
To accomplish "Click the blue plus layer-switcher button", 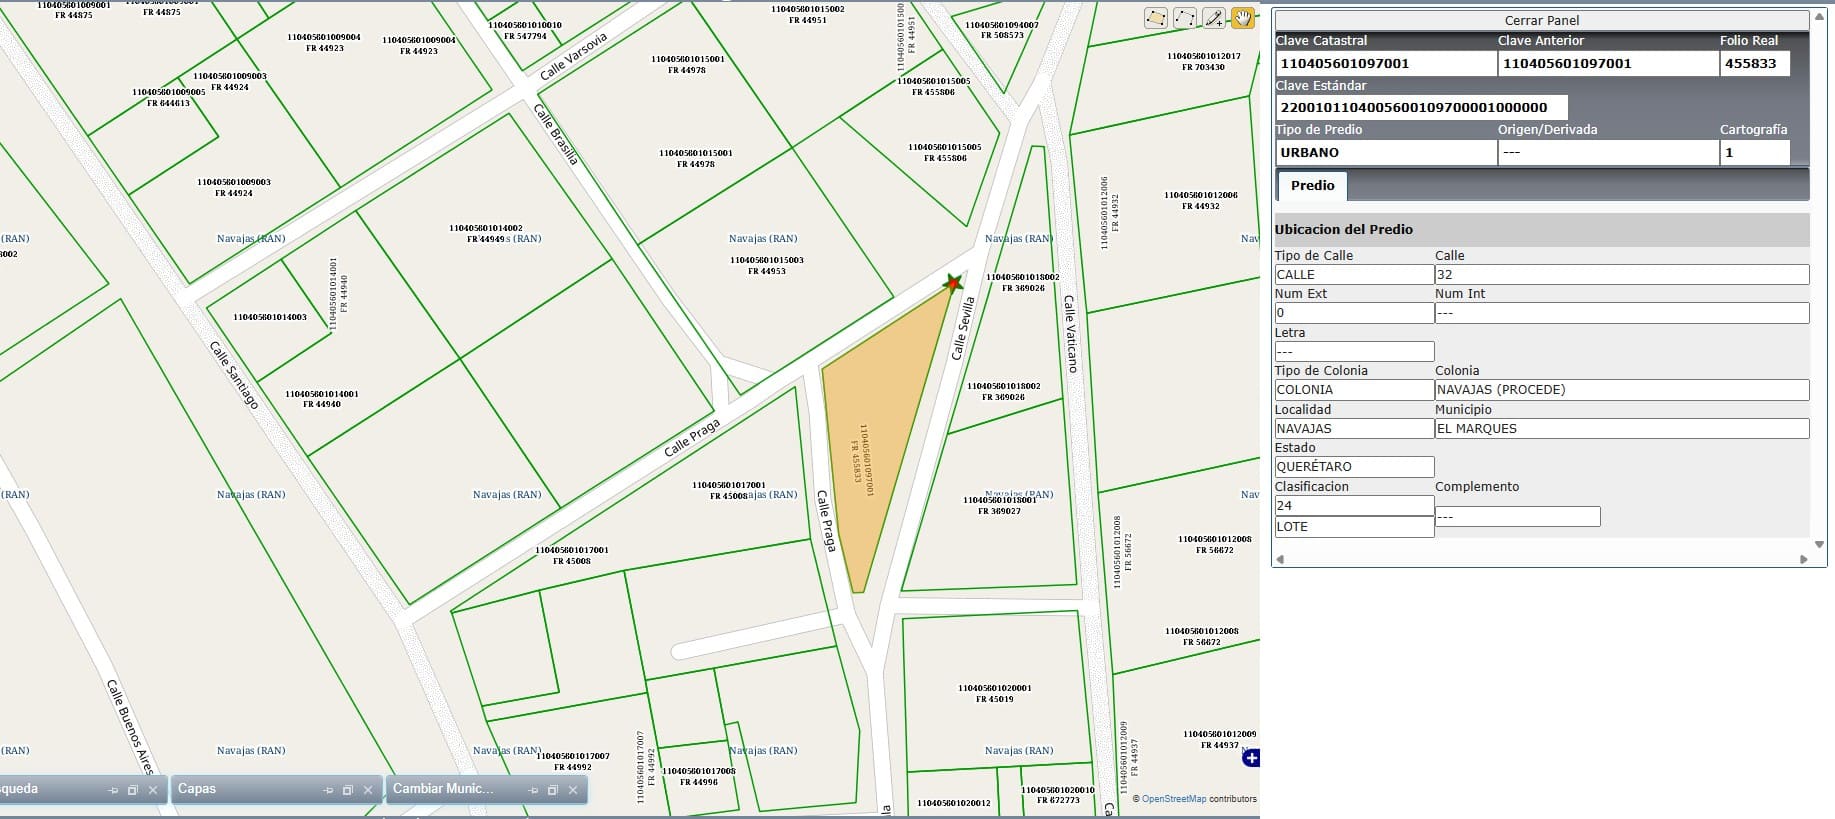I will (x=1250, y=758).
